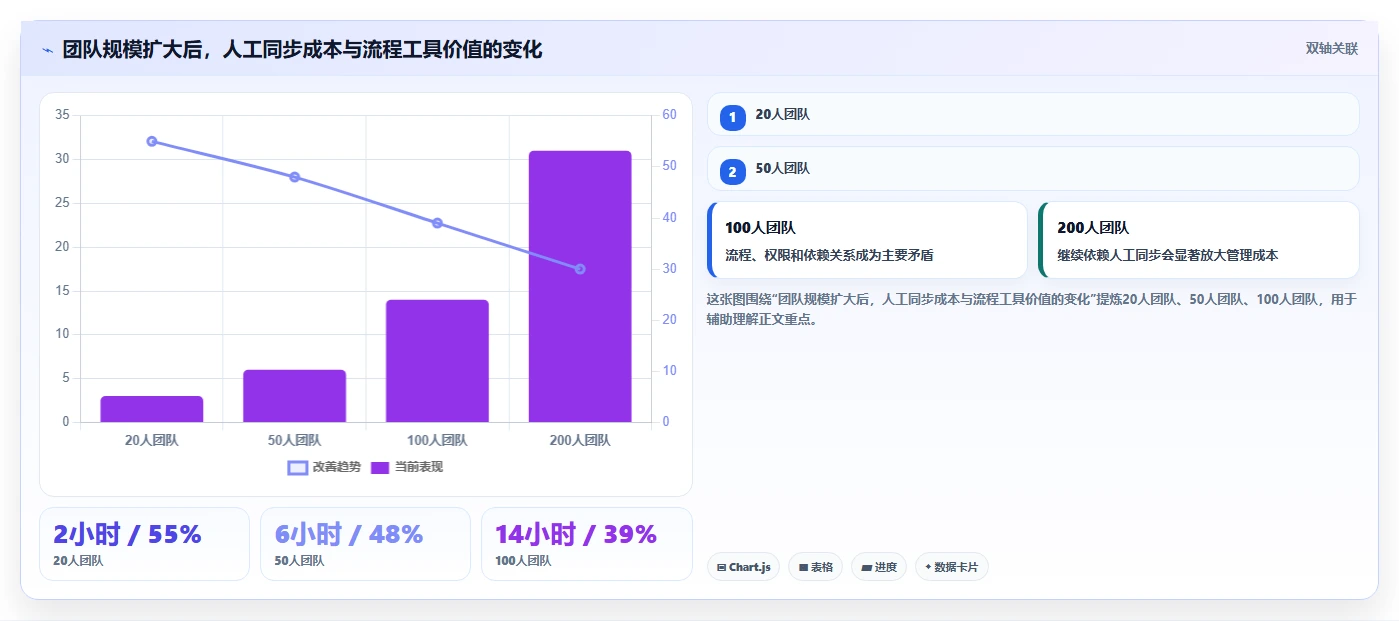Screen dimensions: 1399x621
Task: Click the trend line point above 200人团队
Action: pyautogui.click(x=580, y=269)
